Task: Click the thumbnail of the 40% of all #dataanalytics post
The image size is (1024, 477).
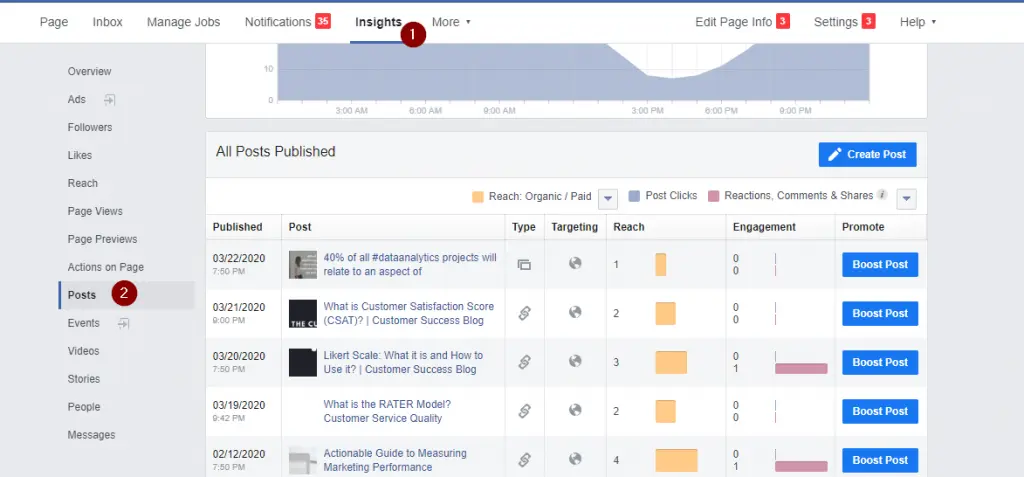Action: point(303,265)
